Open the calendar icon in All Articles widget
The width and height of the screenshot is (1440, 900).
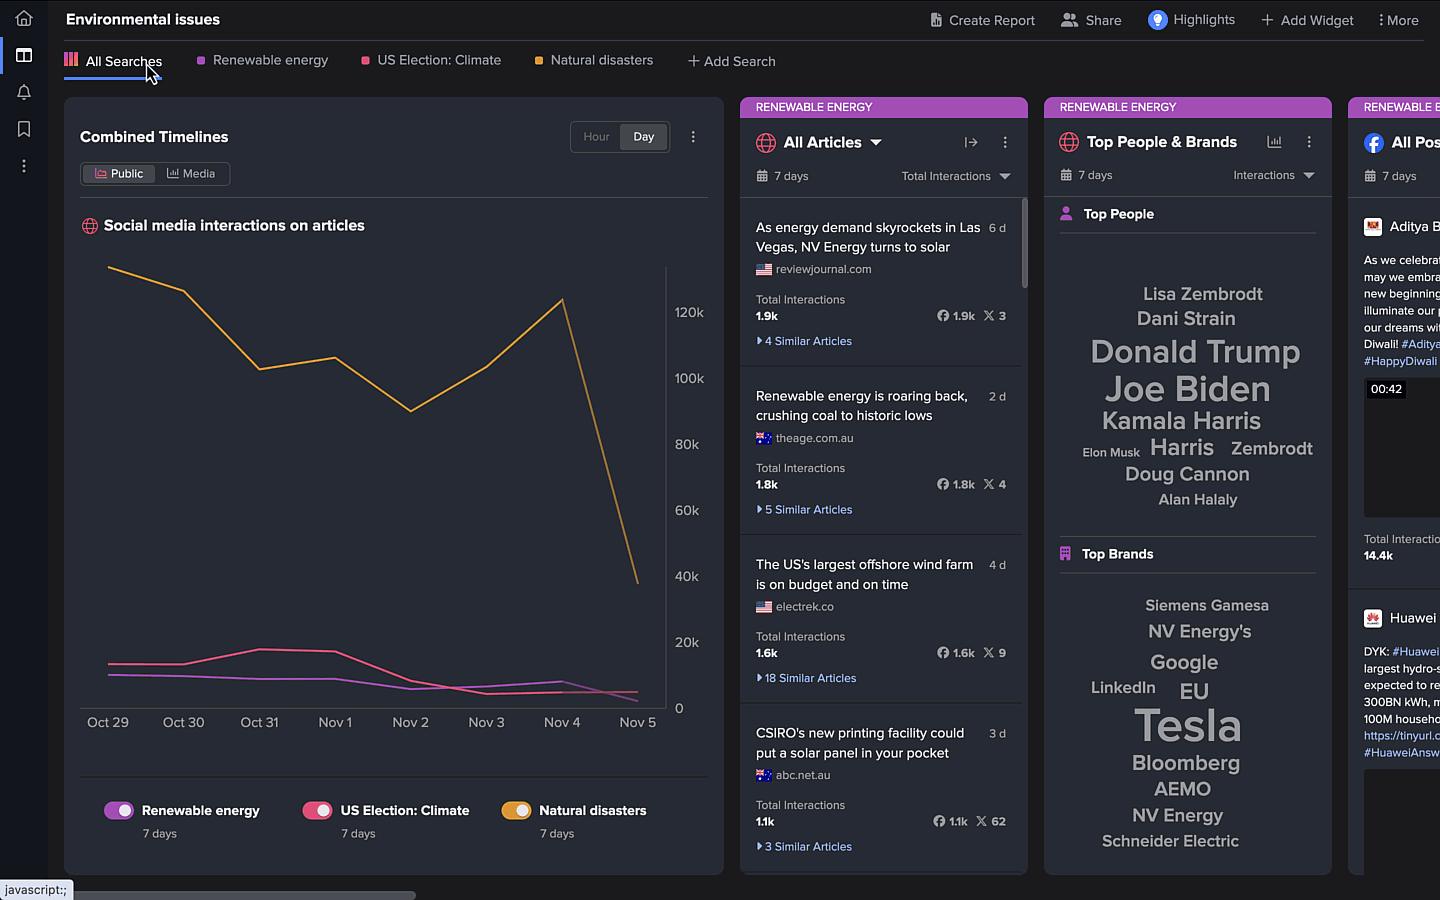pyautogui.click(x=762, y=176)
